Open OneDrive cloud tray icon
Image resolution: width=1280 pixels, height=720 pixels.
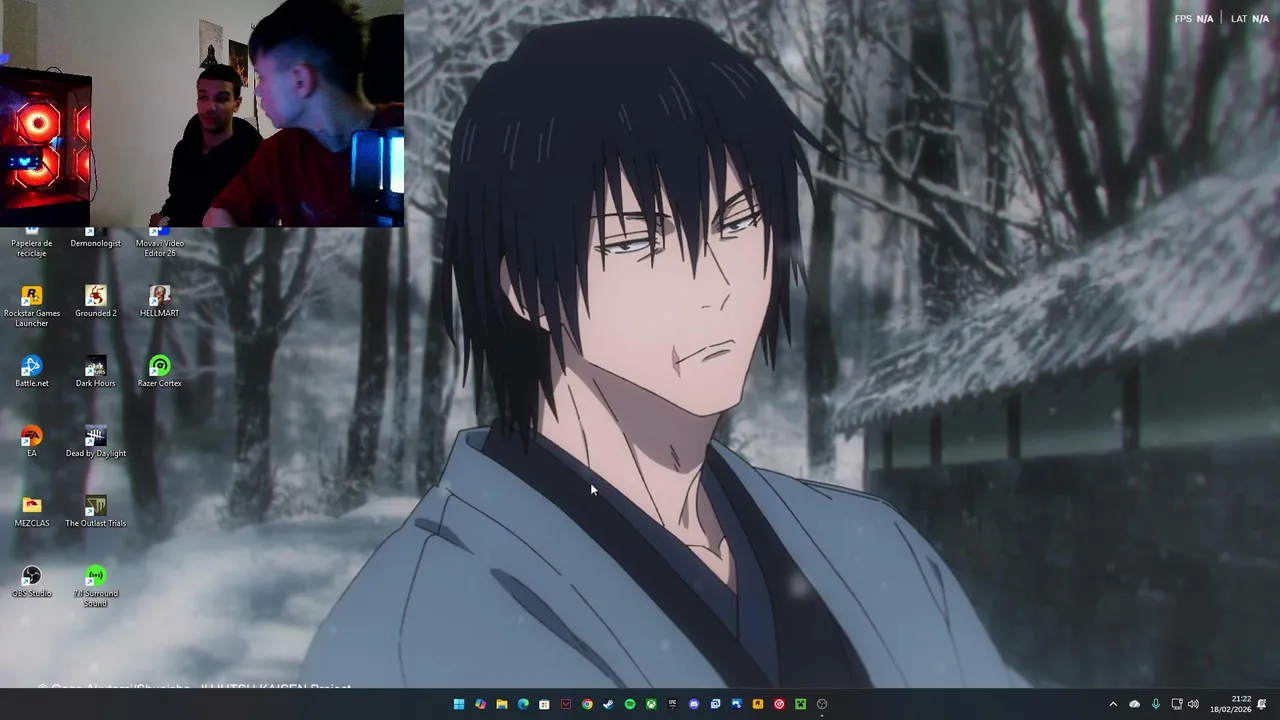tap(1134, 704)
